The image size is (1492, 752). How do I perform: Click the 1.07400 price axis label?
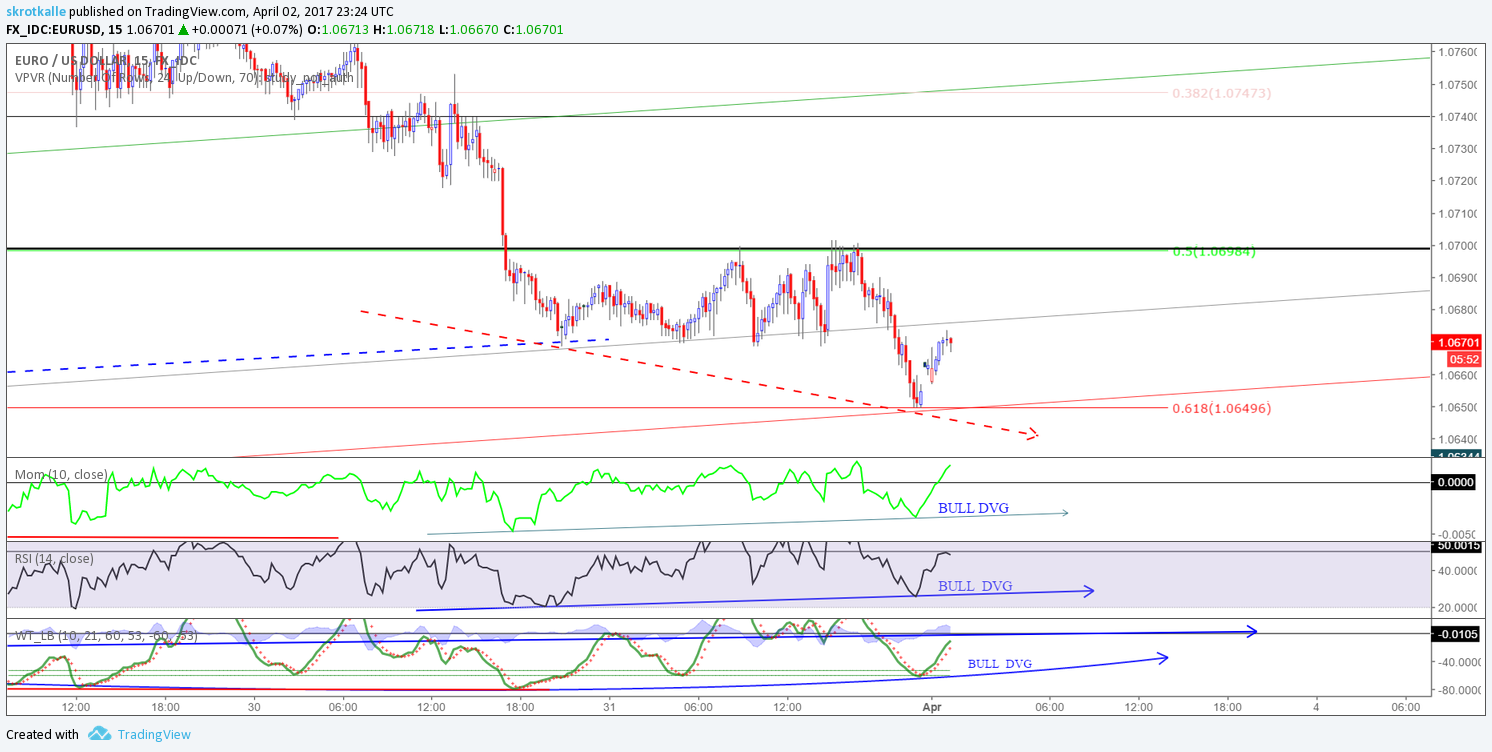pyautogui.click(x=1457, y=117)
